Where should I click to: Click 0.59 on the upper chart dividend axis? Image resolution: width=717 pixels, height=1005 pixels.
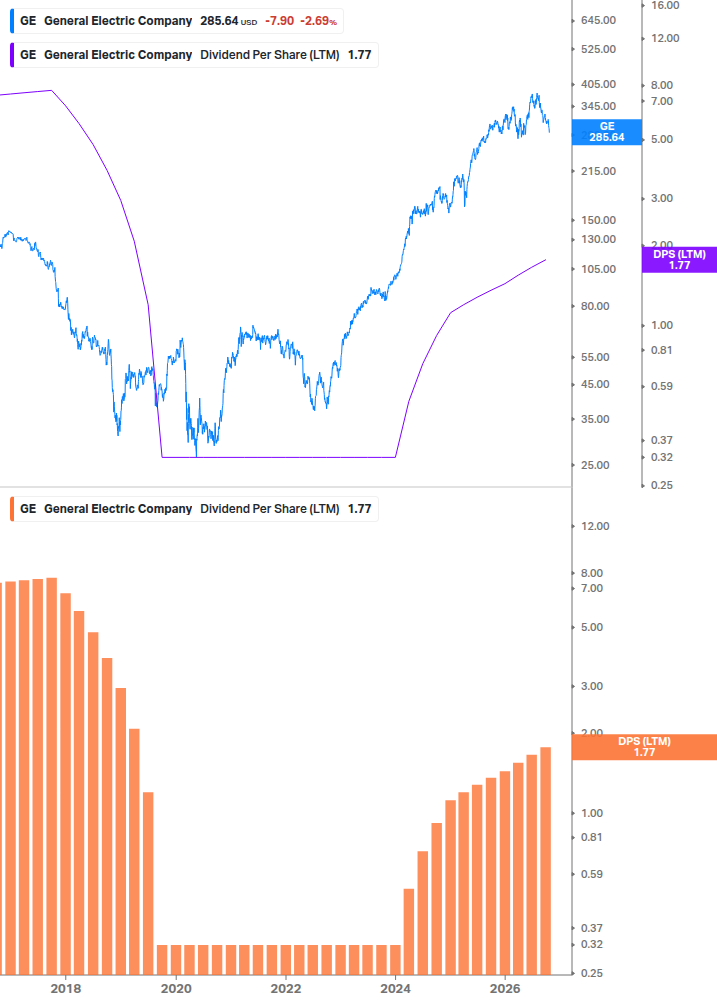[662, 386]
